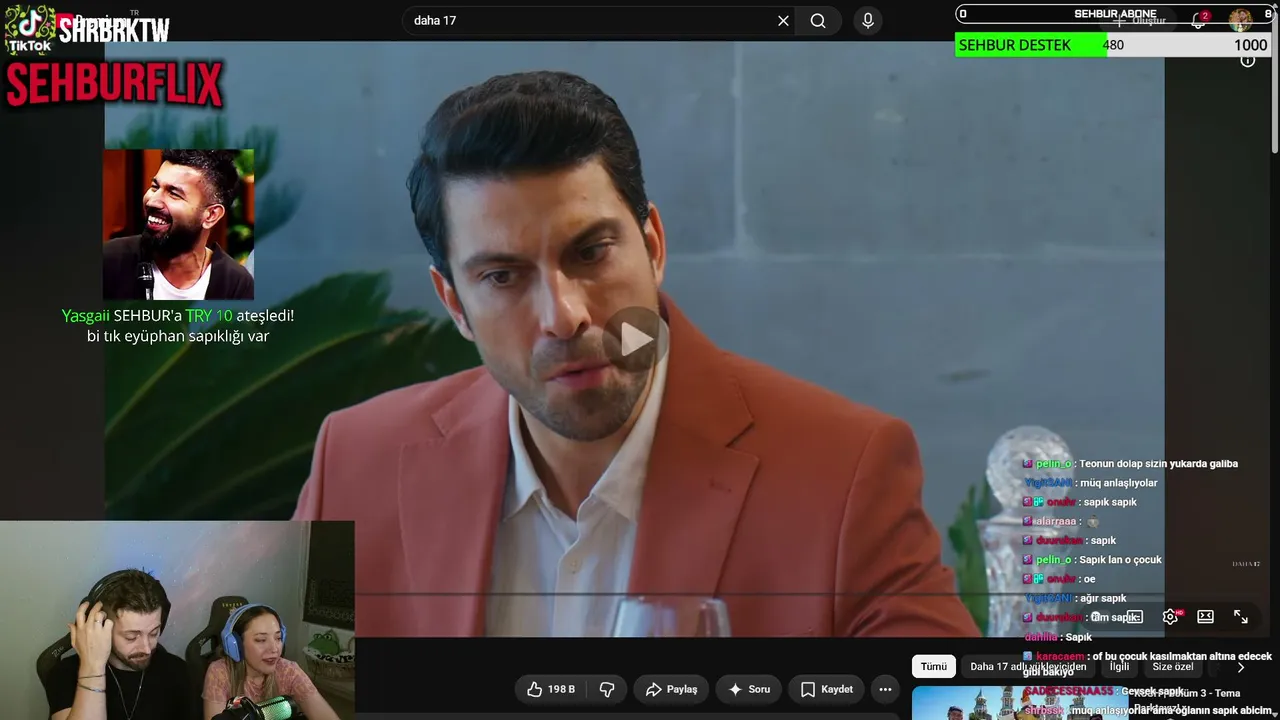Select the Tümü filter chip

pos(934,667)
